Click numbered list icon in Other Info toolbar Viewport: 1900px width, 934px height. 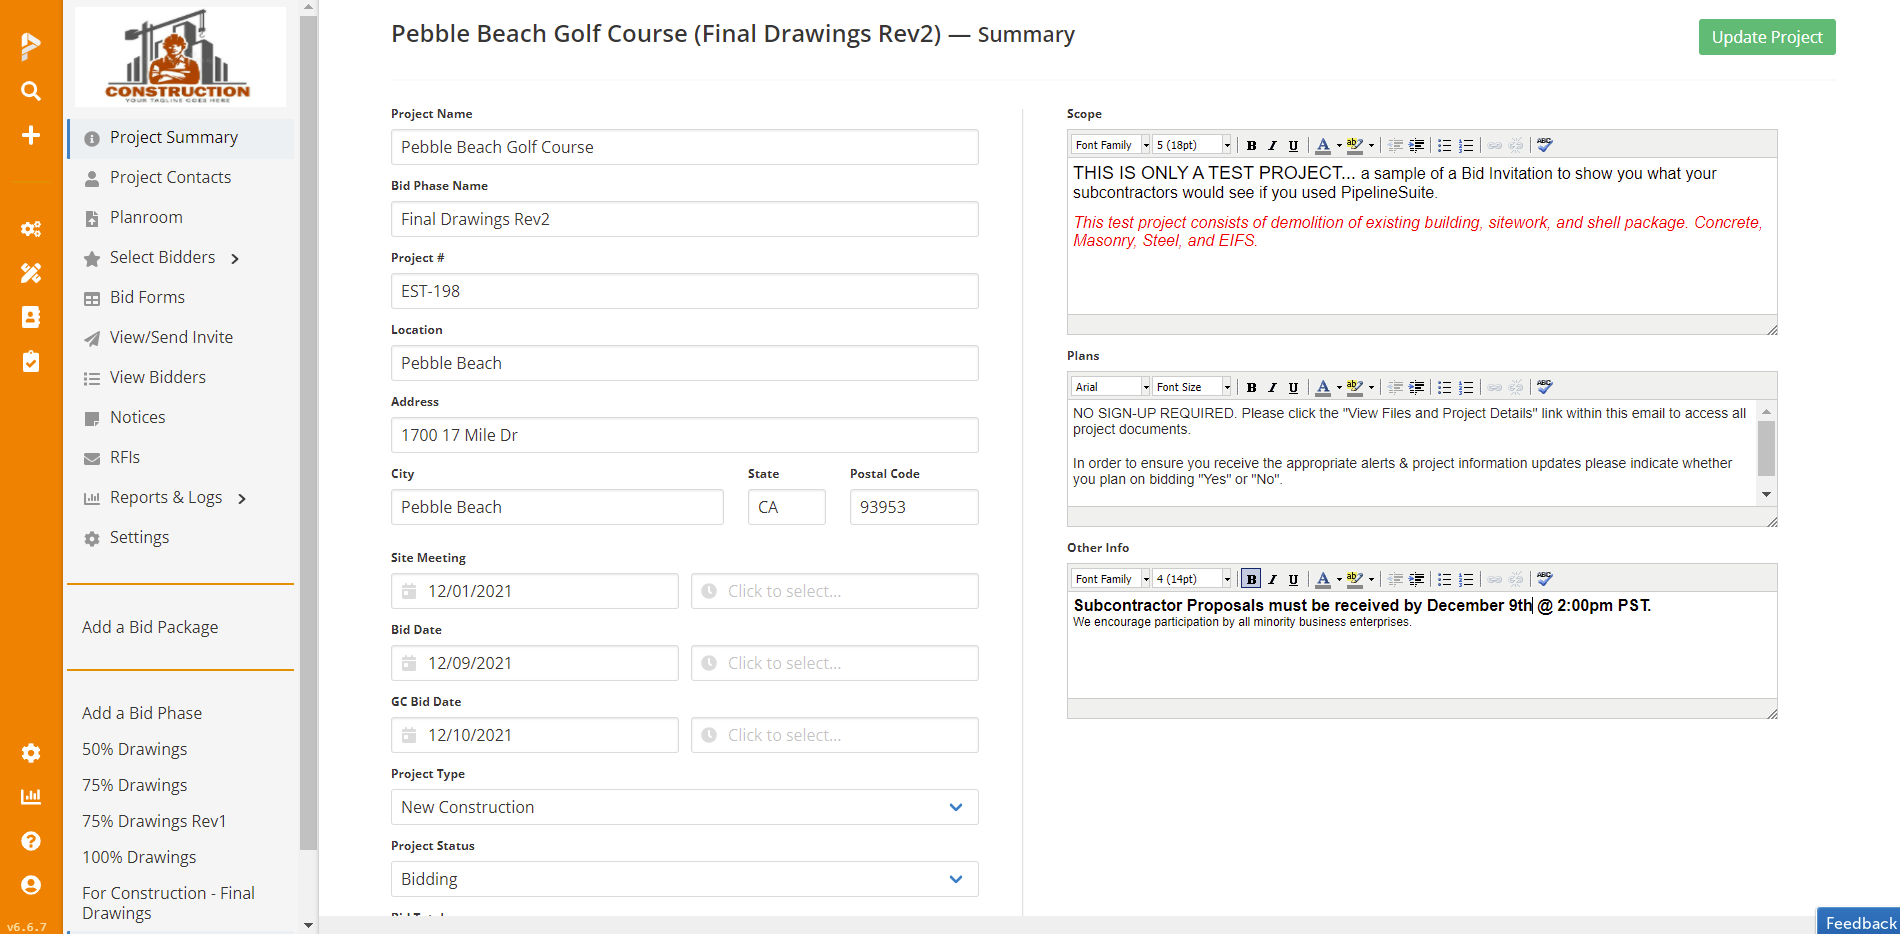[1466, 579]
